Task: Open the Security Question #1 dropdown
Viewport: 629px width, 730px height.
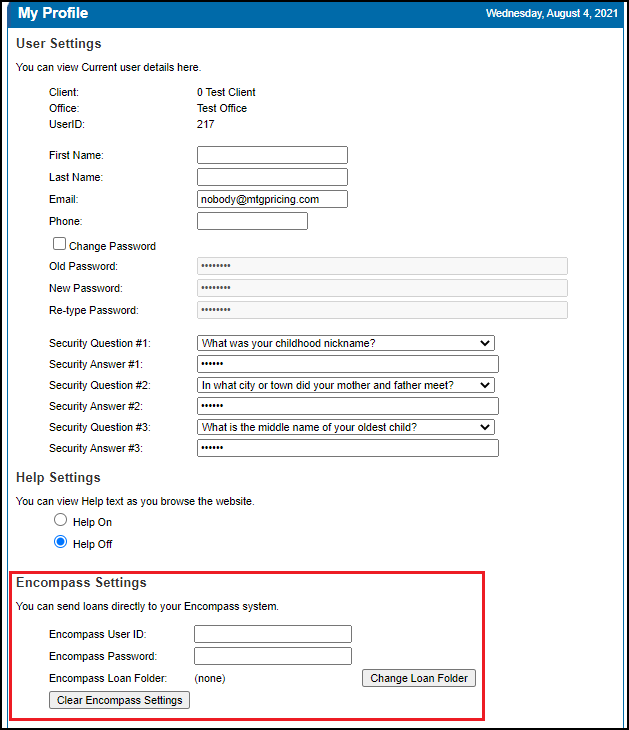Action: pos(345,343)
